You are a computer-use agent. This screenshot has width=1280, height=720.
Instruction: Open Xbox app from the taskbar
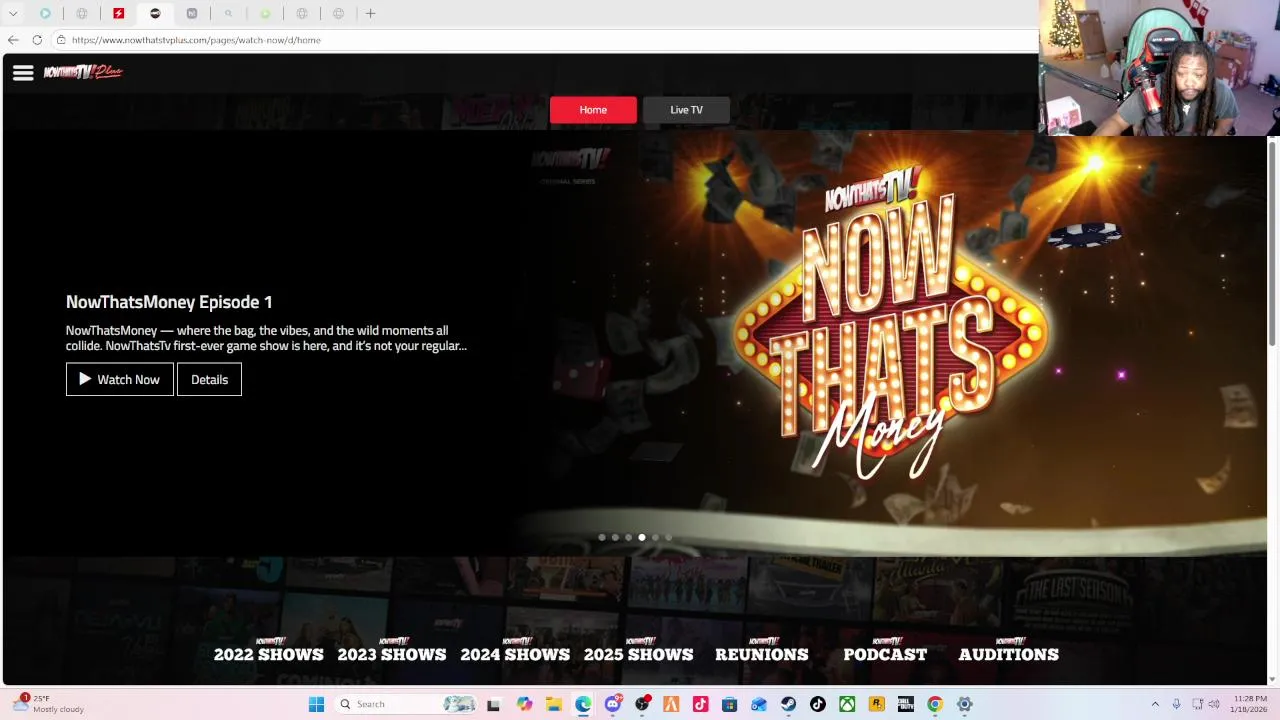pos(847,704)
